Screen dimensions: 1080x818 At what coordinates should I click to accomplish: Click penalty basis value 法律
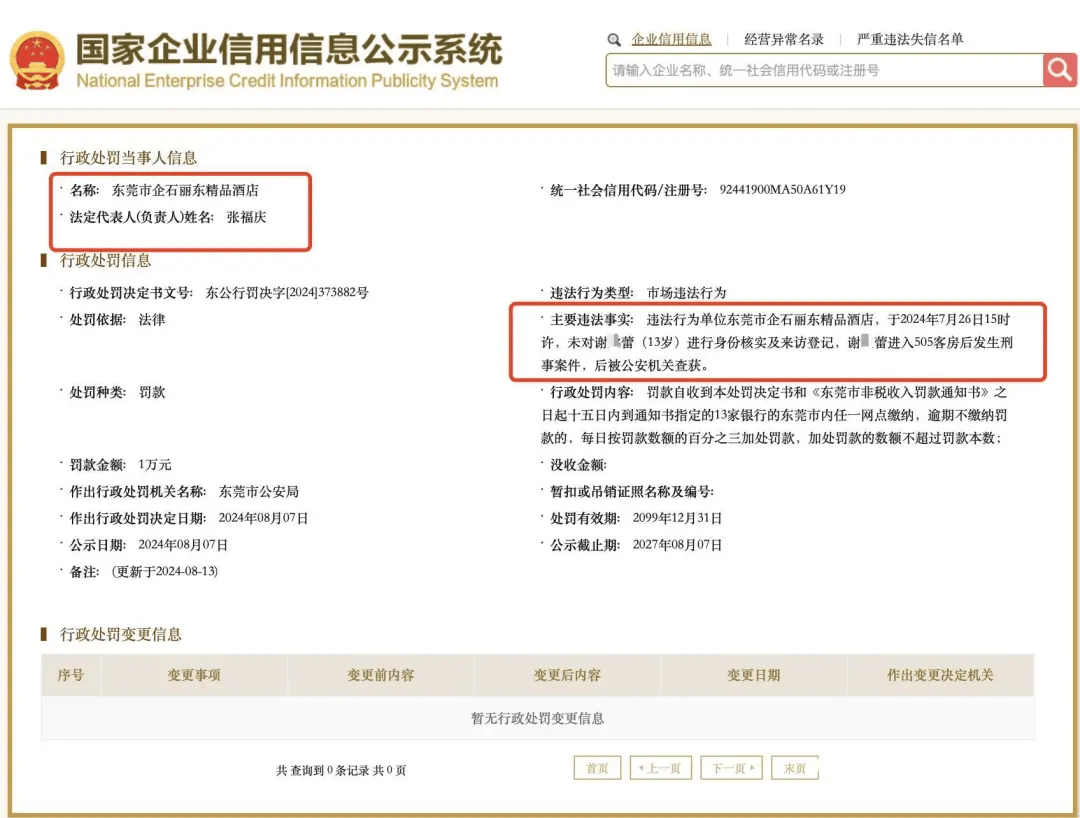tap(152, 319)
